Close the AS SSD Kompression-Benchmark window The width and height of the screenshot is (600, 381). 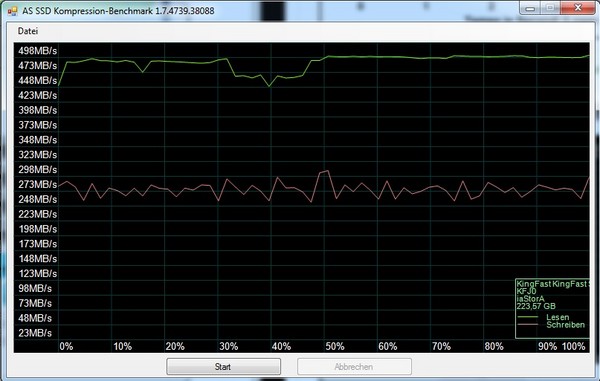click(578, 8)
